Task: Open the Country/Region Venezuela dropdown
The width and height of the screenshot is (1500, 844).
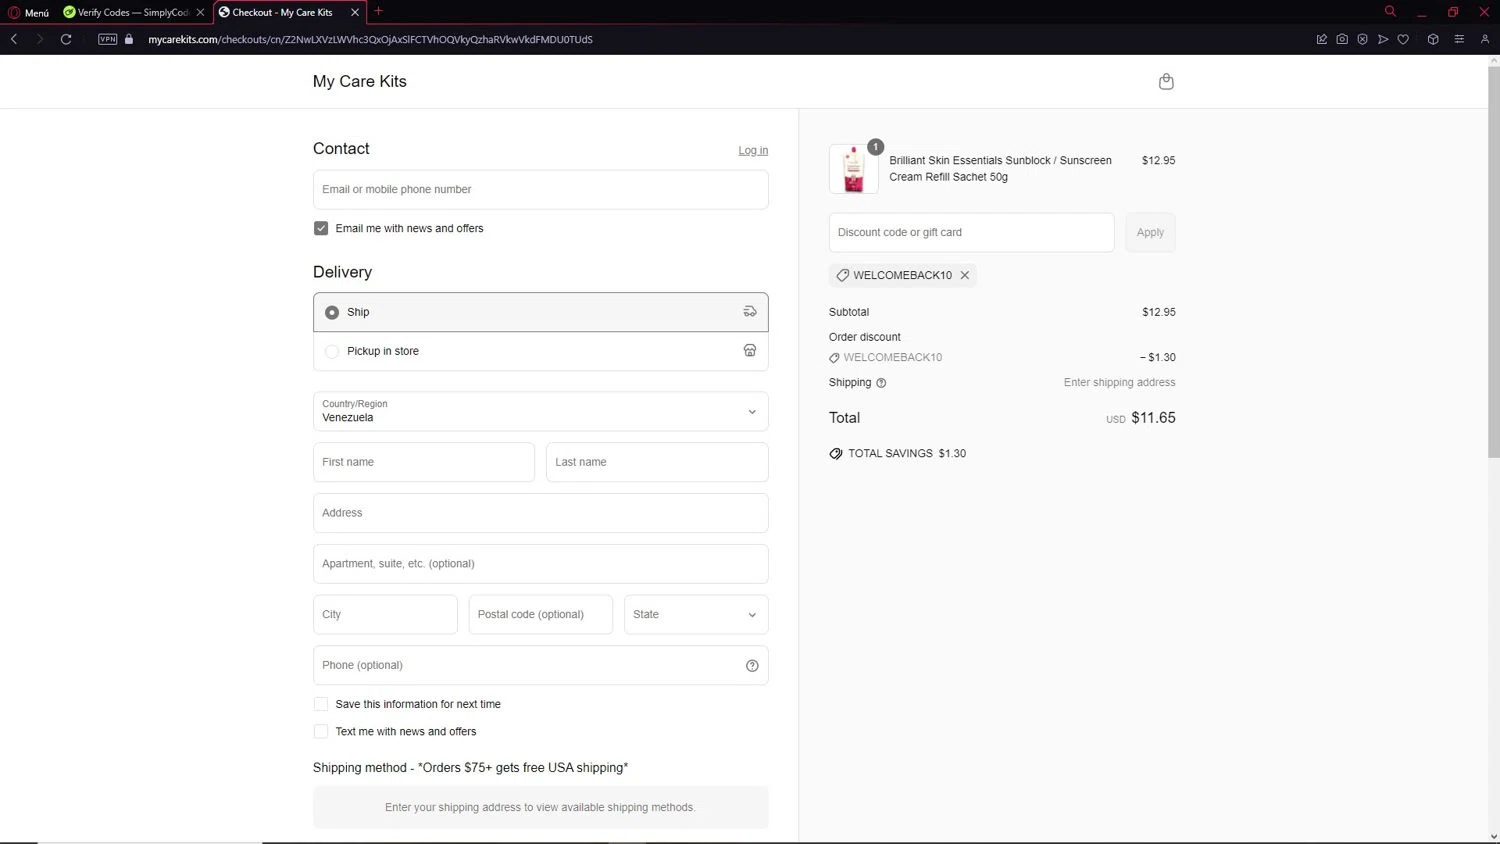Action: pos(540,411)
